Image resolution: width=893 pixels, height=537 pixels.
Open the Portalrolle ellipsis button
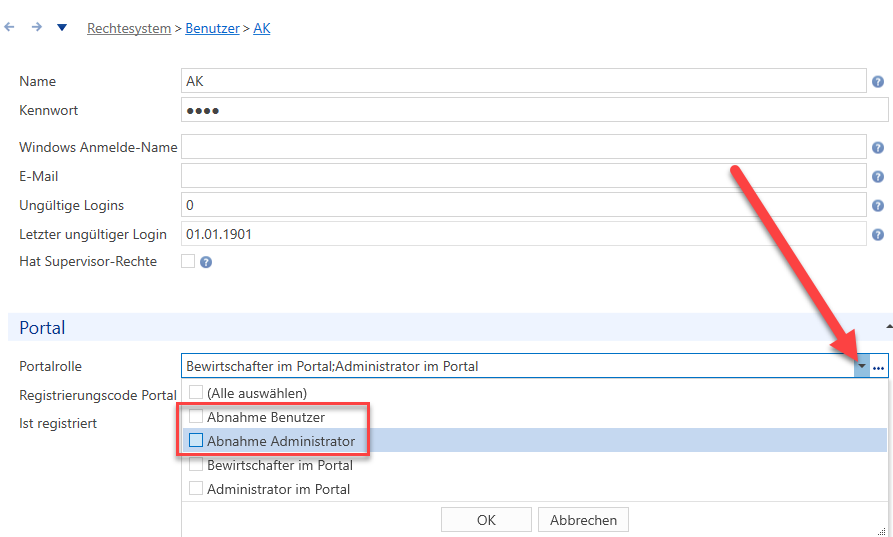click(878, 366)
